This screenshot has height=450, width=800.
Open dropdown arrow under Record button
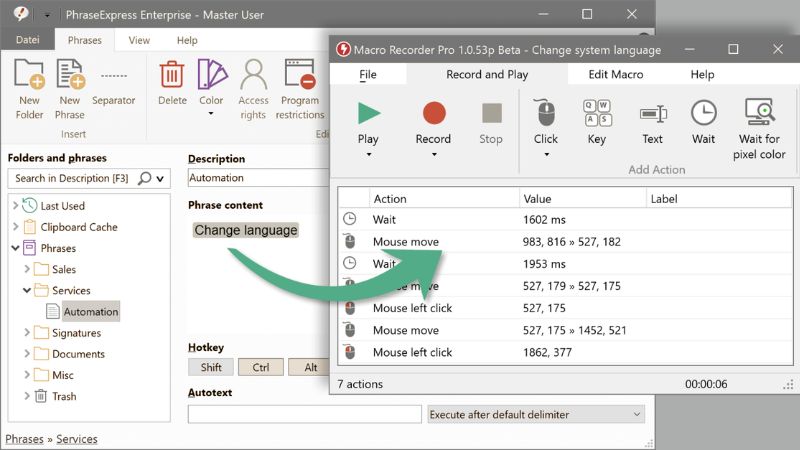(434, 155)
